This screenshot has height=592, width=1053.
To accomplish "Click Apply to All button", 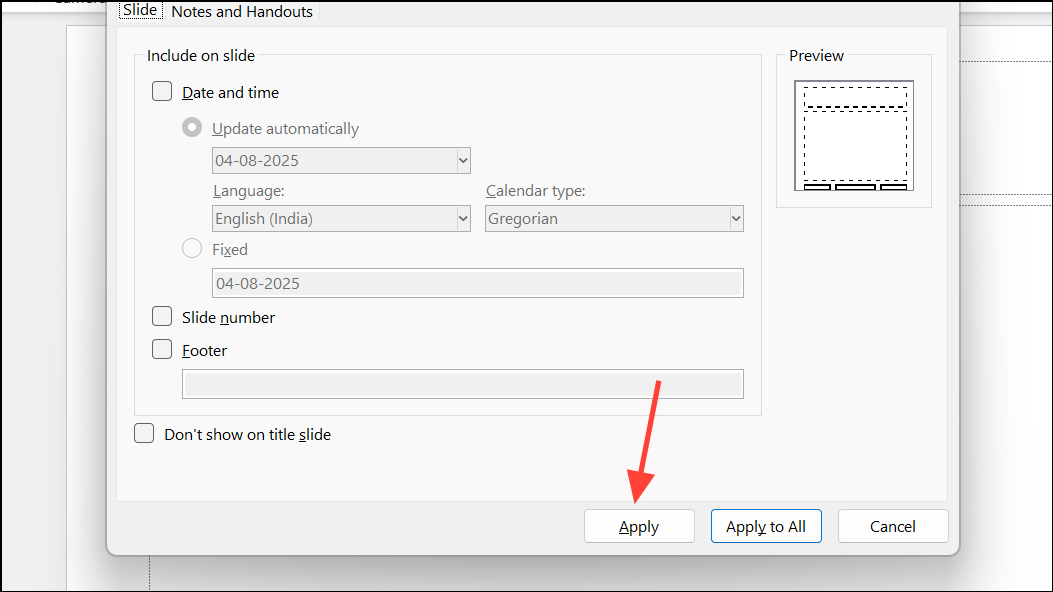I will (766, 526).
